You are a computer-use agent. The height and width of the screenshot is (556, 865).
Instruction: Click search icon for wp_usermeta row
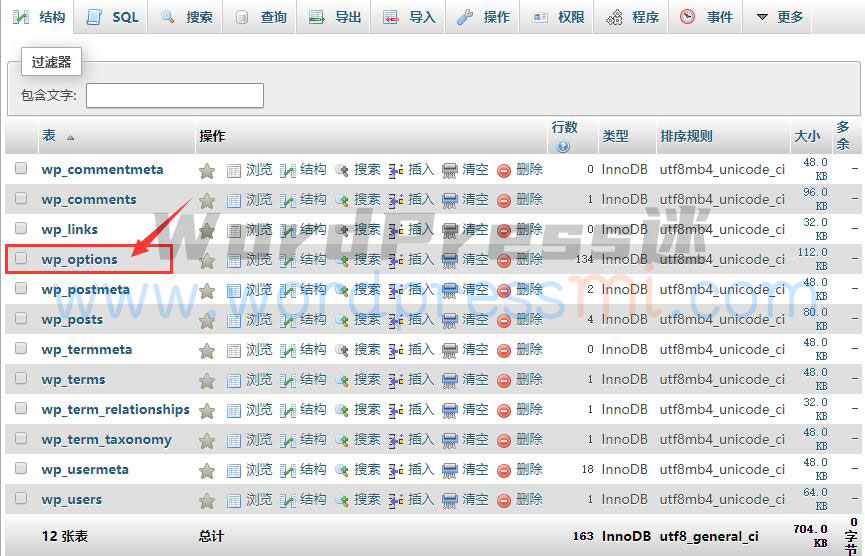(341, 471)
